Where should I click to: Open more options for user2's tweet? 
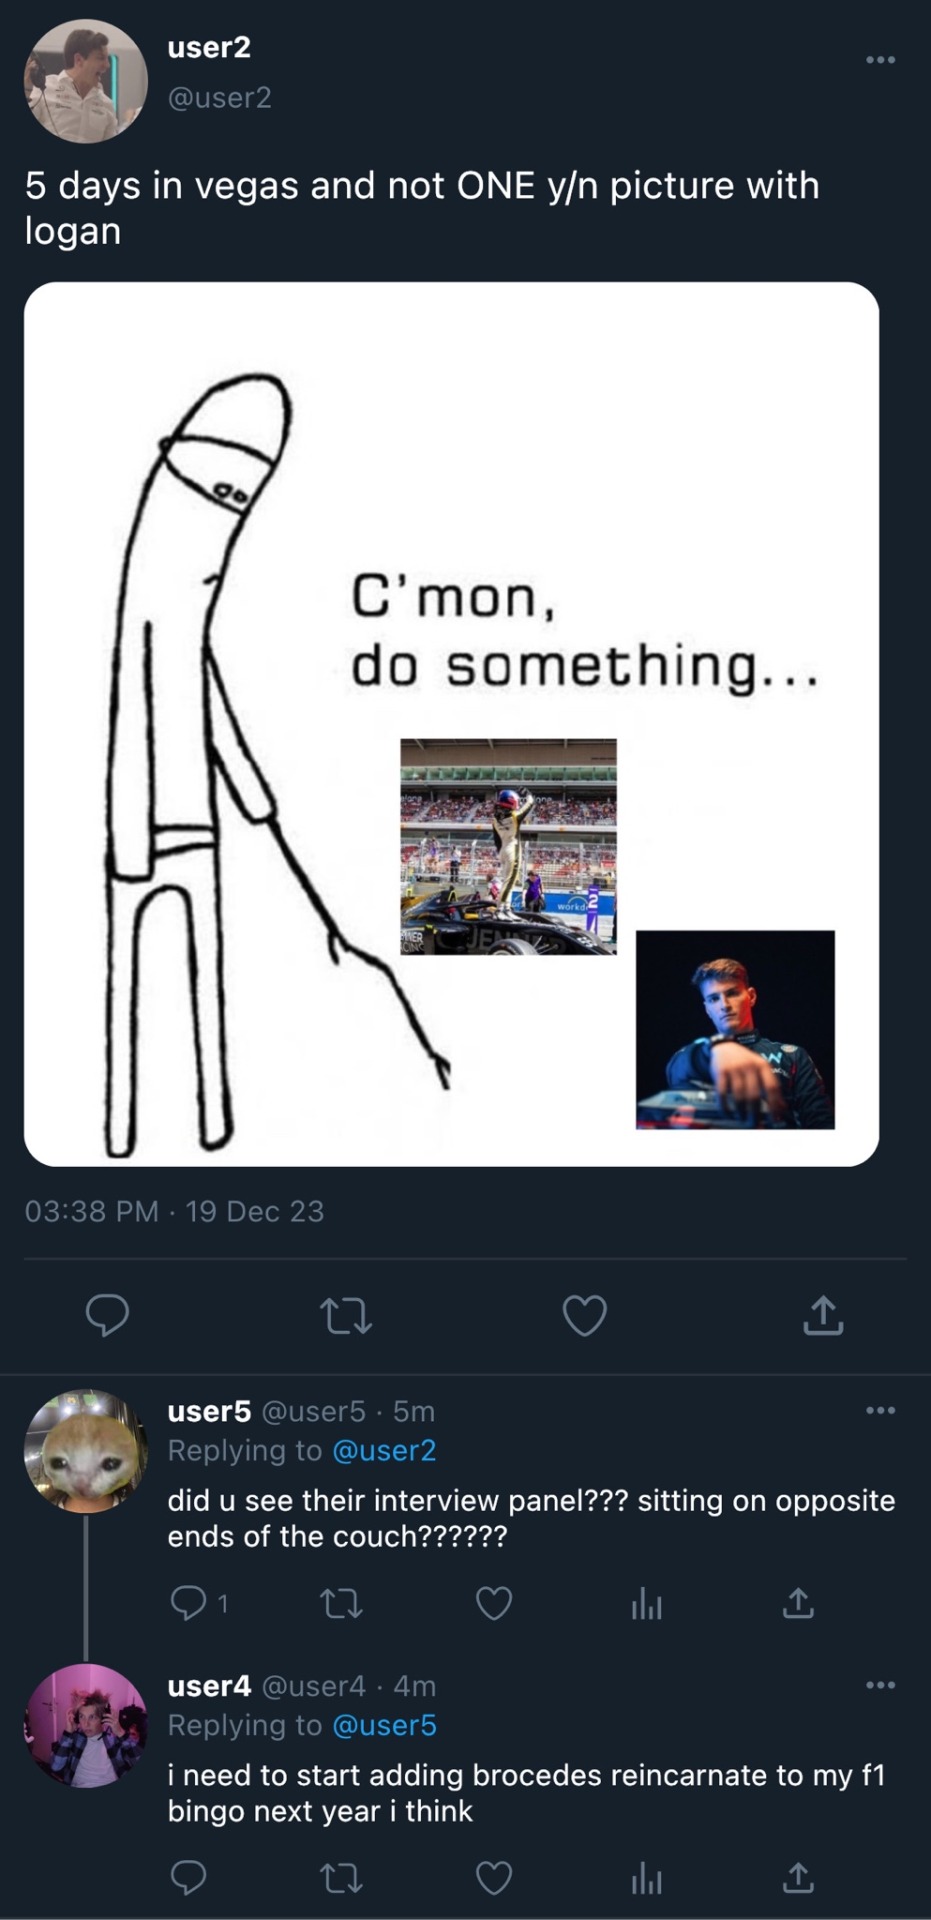click(x=880, y=60)
